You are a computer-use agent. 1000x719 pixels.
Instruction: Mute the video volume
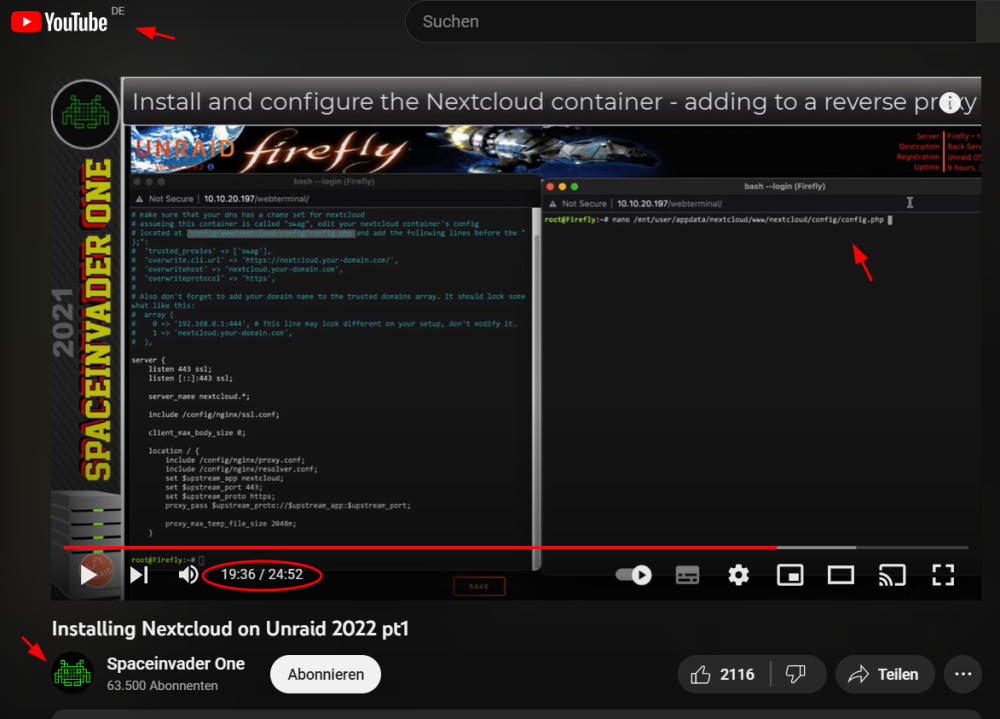pos(188,575)
